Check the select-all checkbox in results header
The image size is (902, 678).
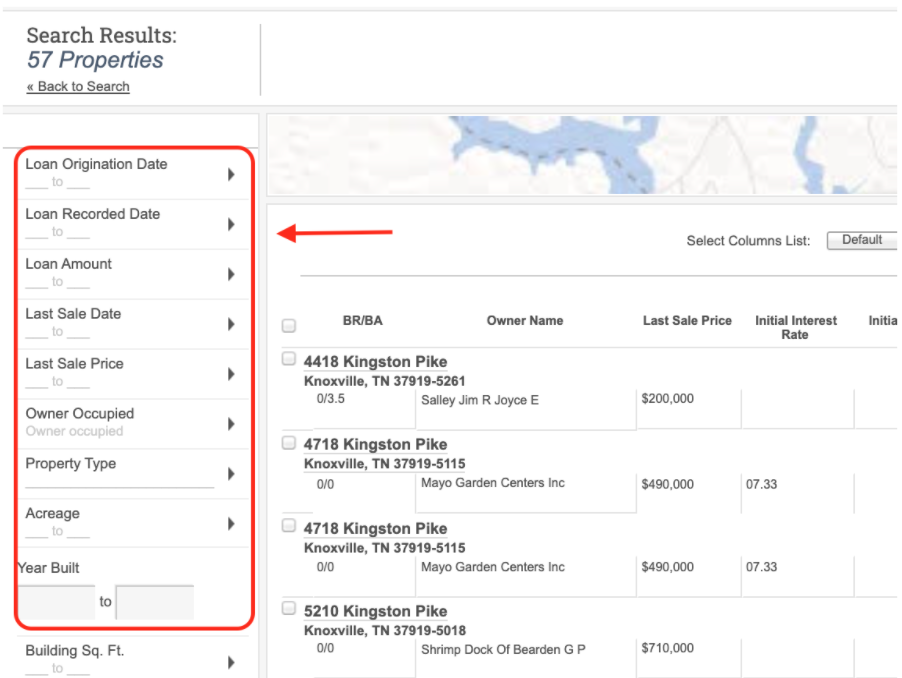click(288, 324)
